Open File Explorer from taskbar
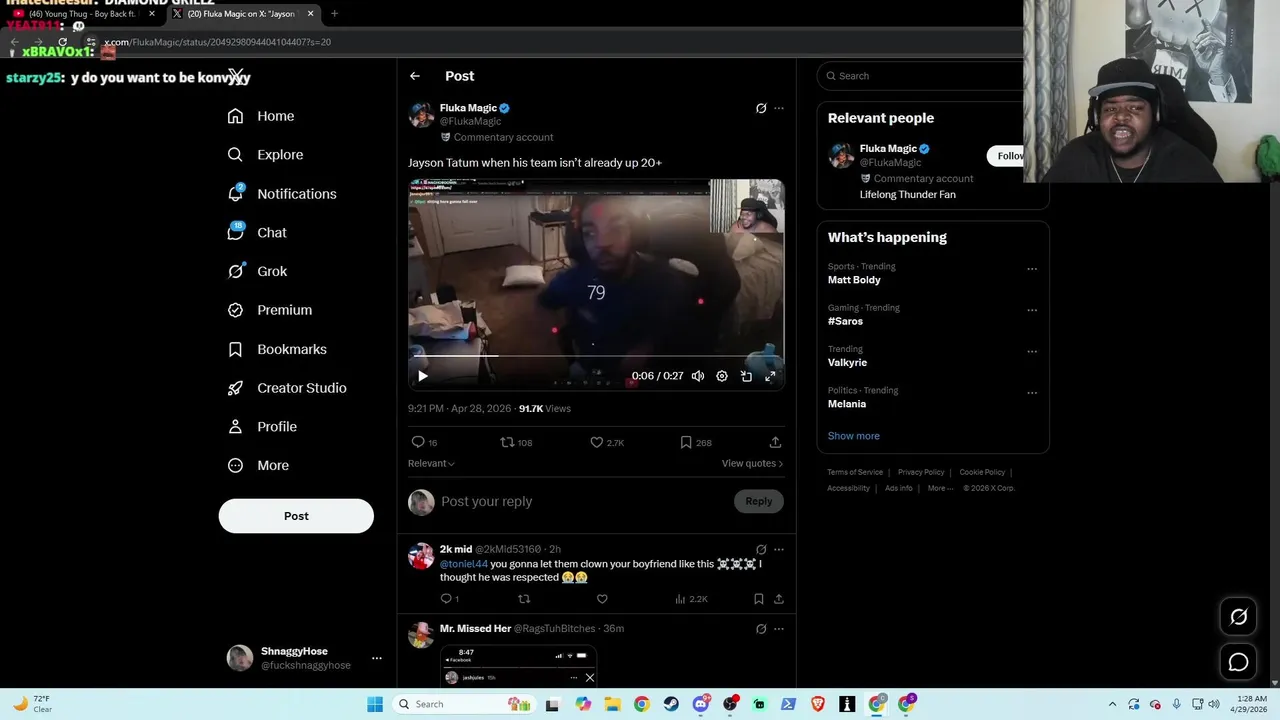Screen dimensions: 1280x720 (x=612, y=704)
